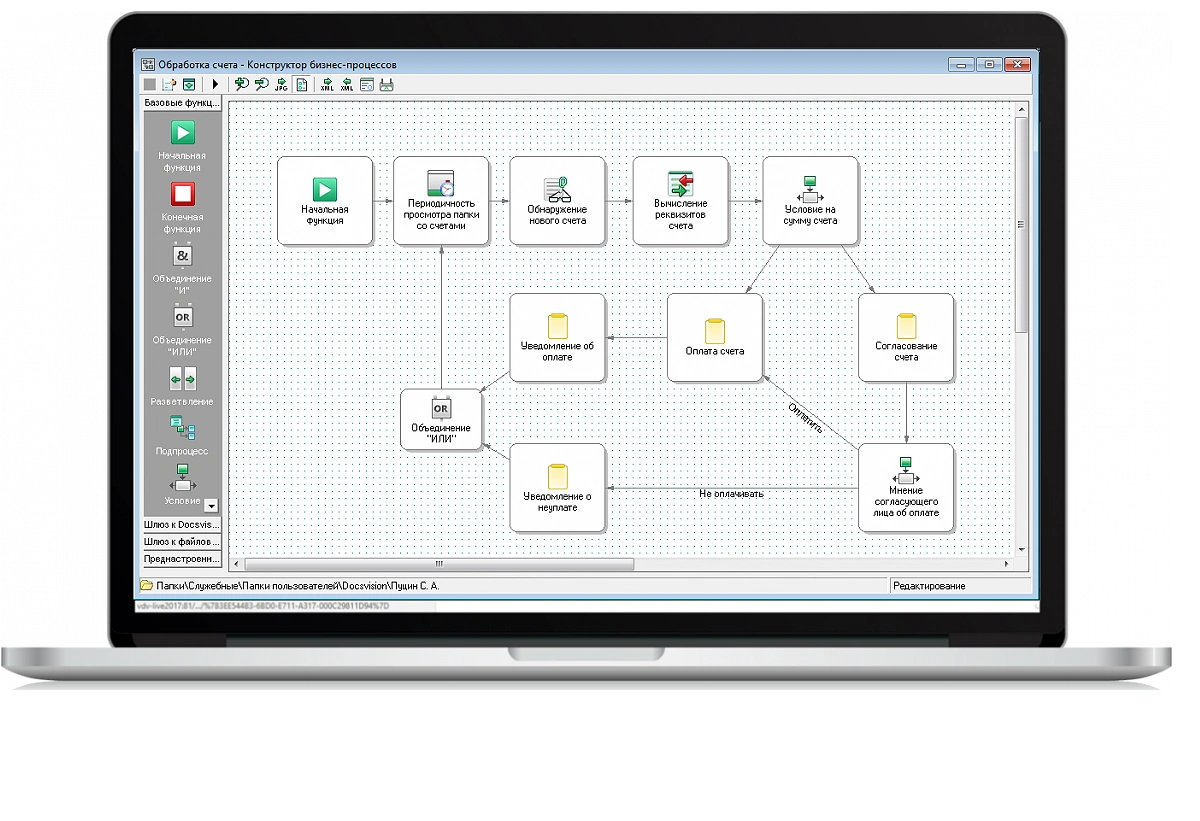Select 'Мнение согласующего лица об оплате' node
Viewport: 1200px width, 821px height.
click(x=906, y=488)
